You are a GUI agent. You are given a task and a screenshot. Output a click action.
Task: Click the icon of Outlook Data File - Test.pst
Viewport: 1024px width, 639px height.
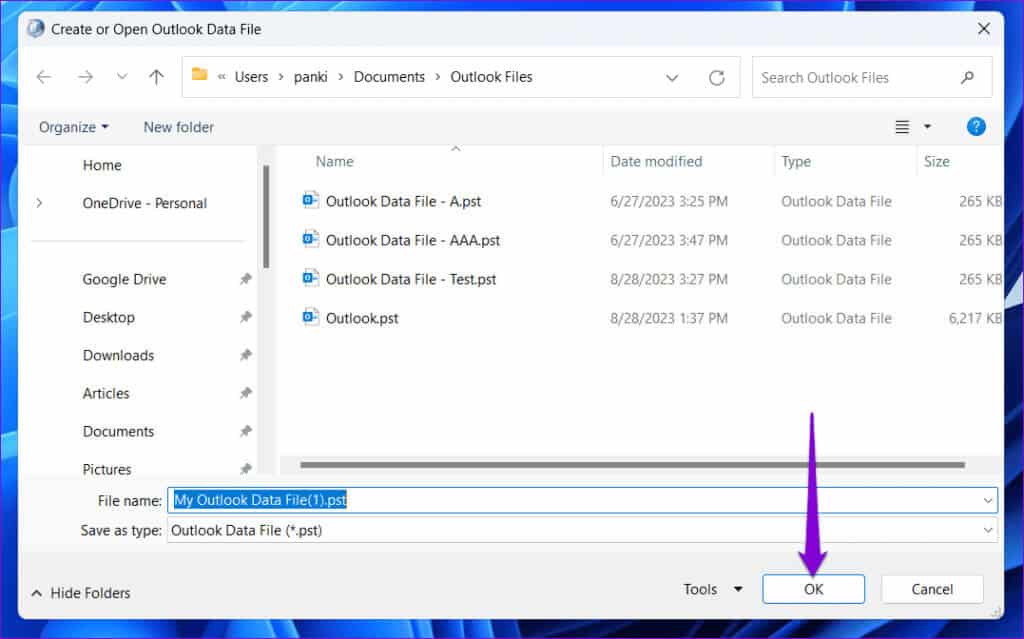tap(310, 278)
